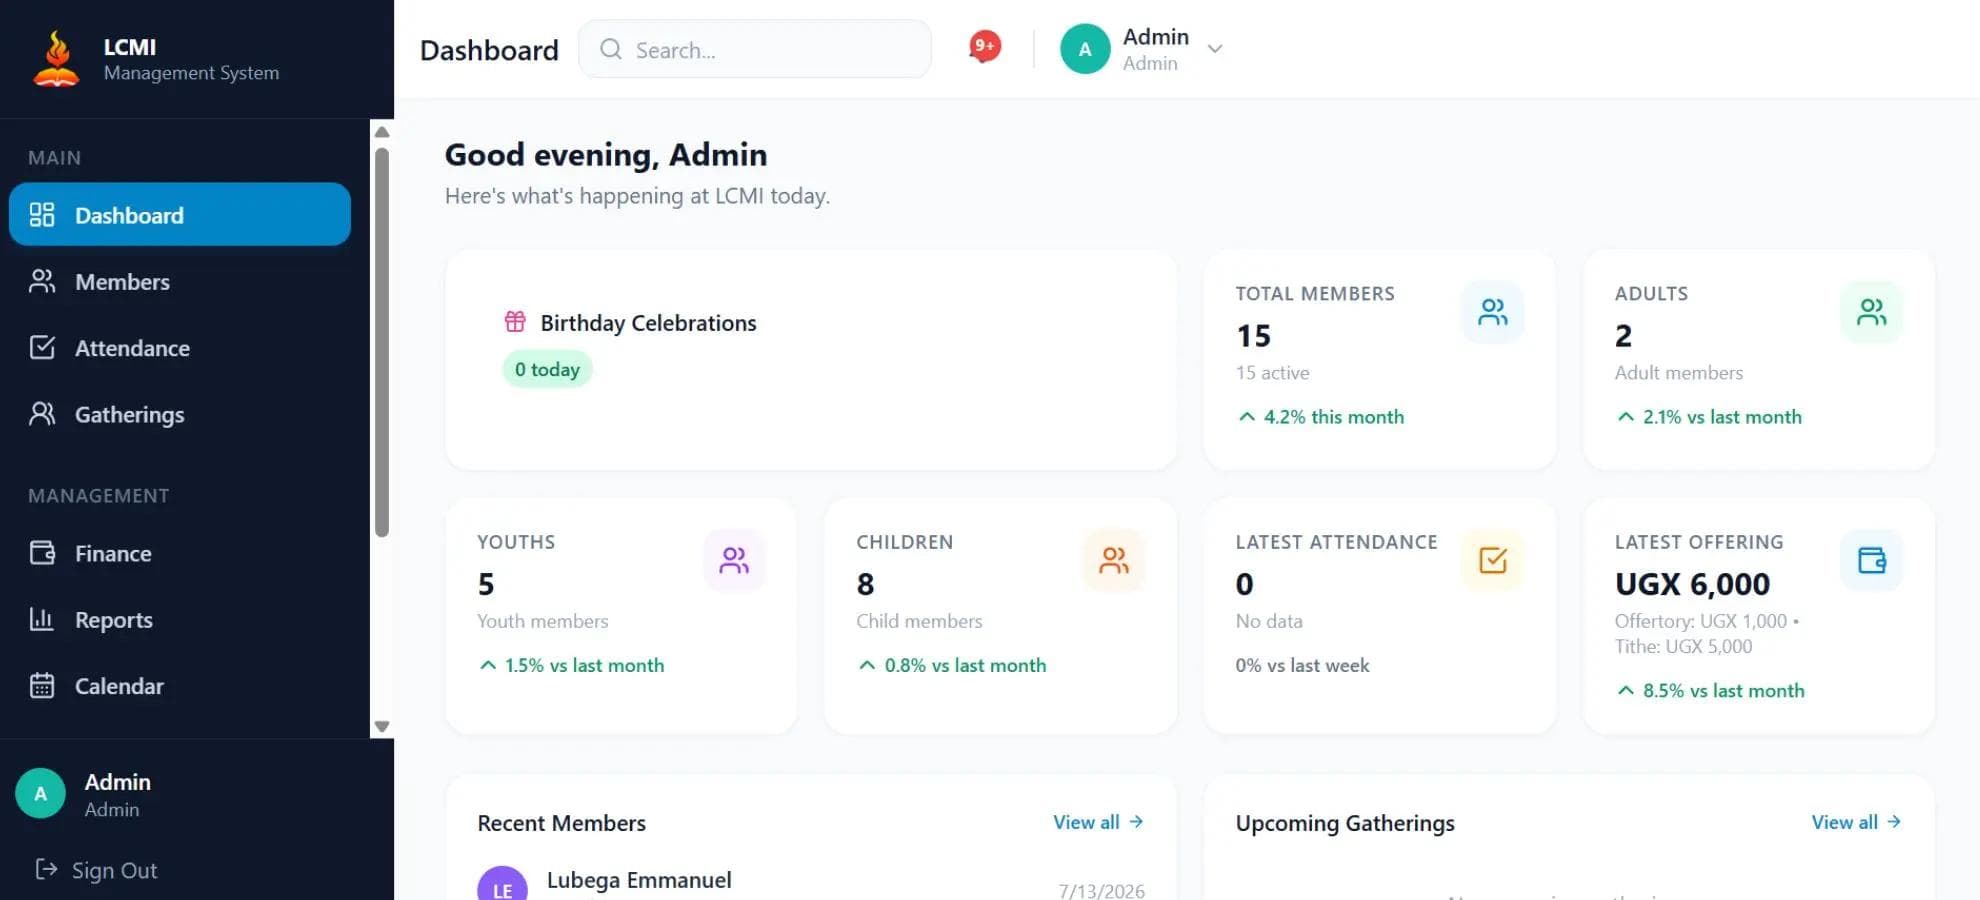Click the Dashboard grid icon in sidebar
Viewport: 1980px width, 900px height.
(42, 215)
